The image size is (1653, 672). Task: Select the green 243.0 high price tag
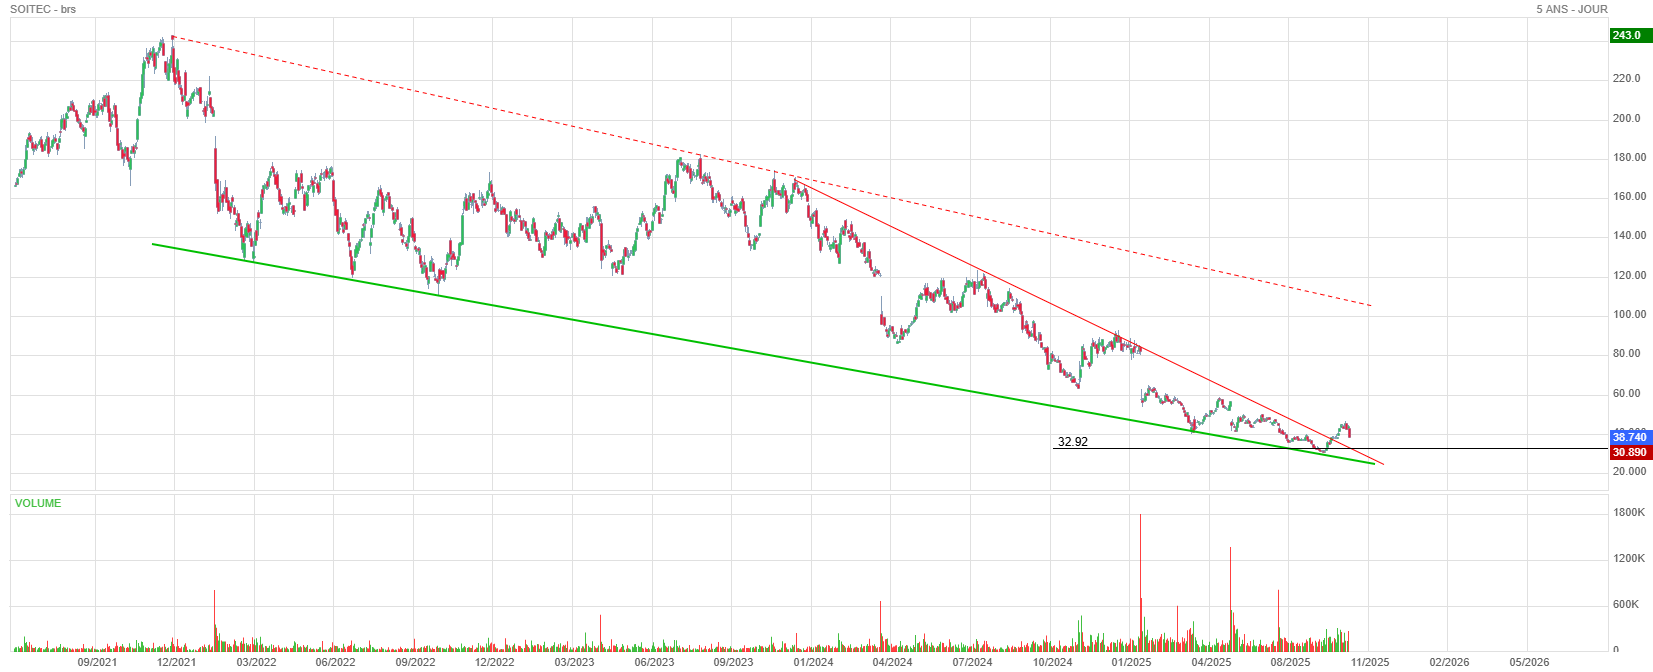pos(1630,35)
